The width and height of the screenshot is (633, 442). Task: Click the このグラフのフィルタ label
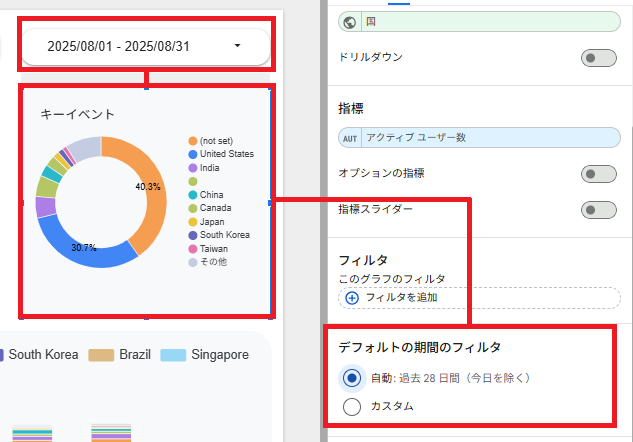(x=392, y=279)
